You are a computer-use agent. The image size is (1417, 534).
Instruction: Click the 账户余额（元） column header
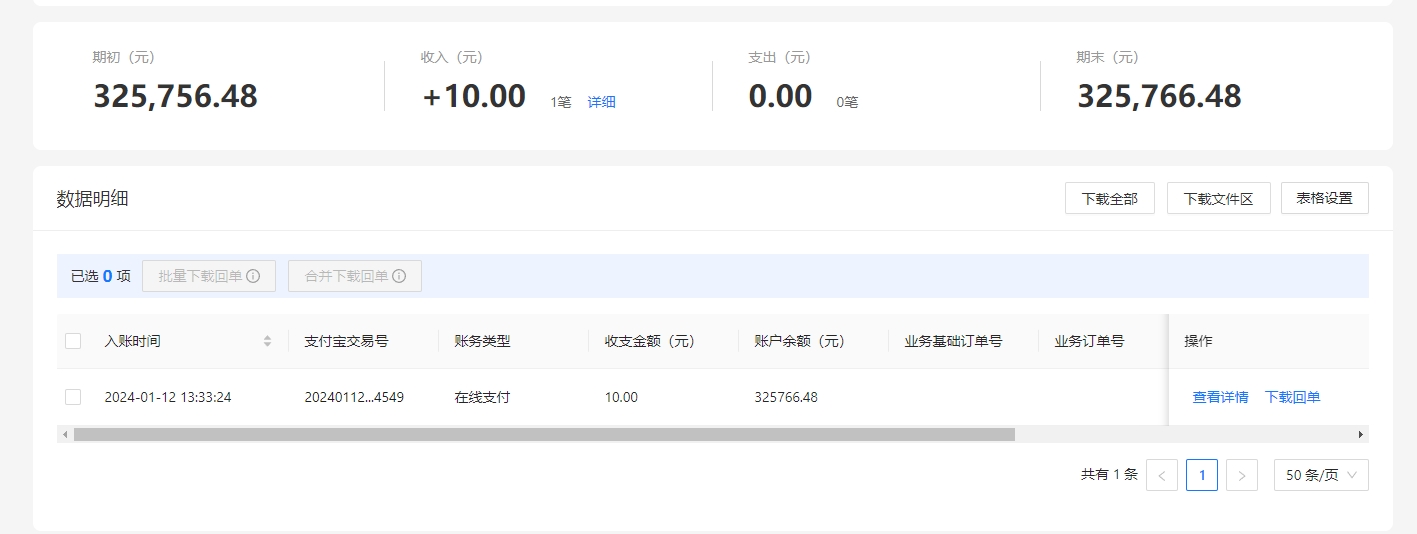click(800, 341)
